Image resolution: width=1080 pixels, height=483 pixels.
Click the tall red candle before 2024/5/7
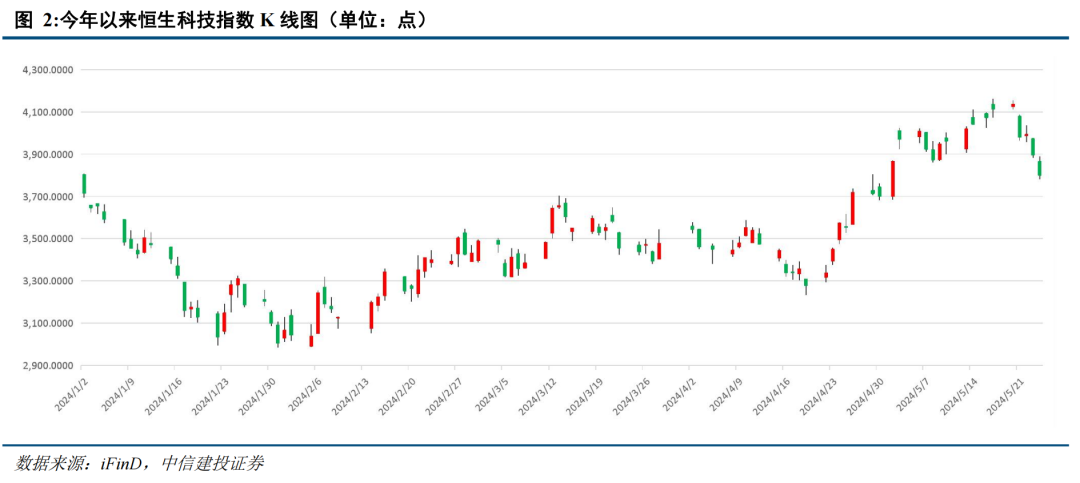tap(893, 179)
